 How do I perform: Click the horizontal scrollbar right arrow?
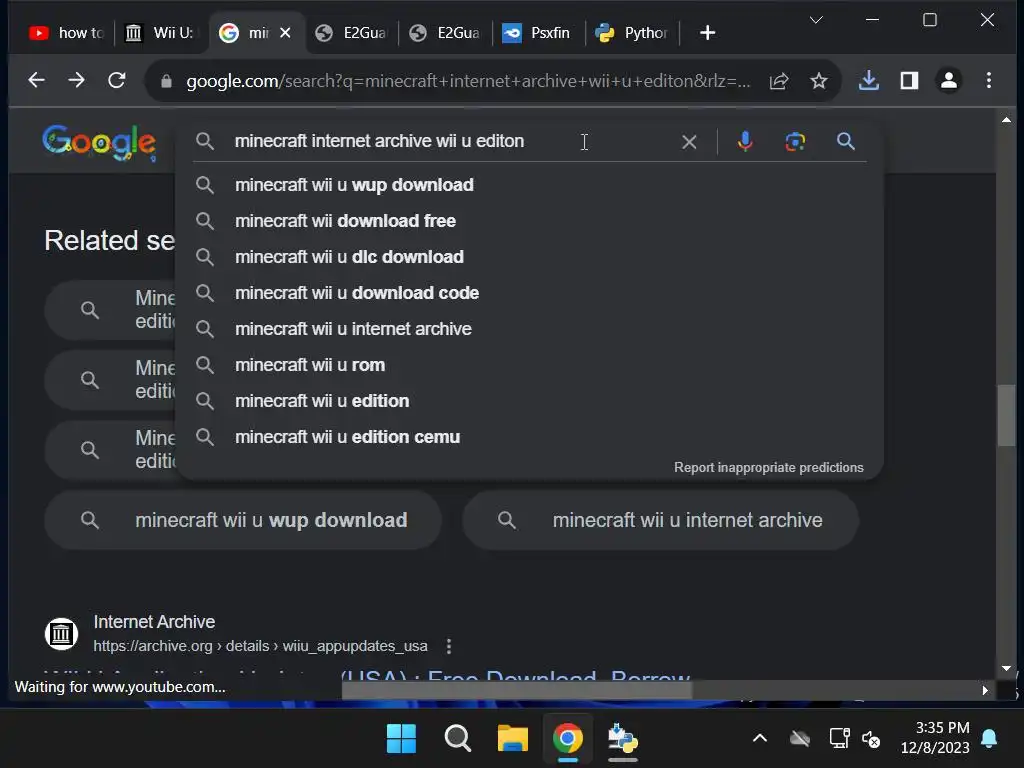point(985,690)
